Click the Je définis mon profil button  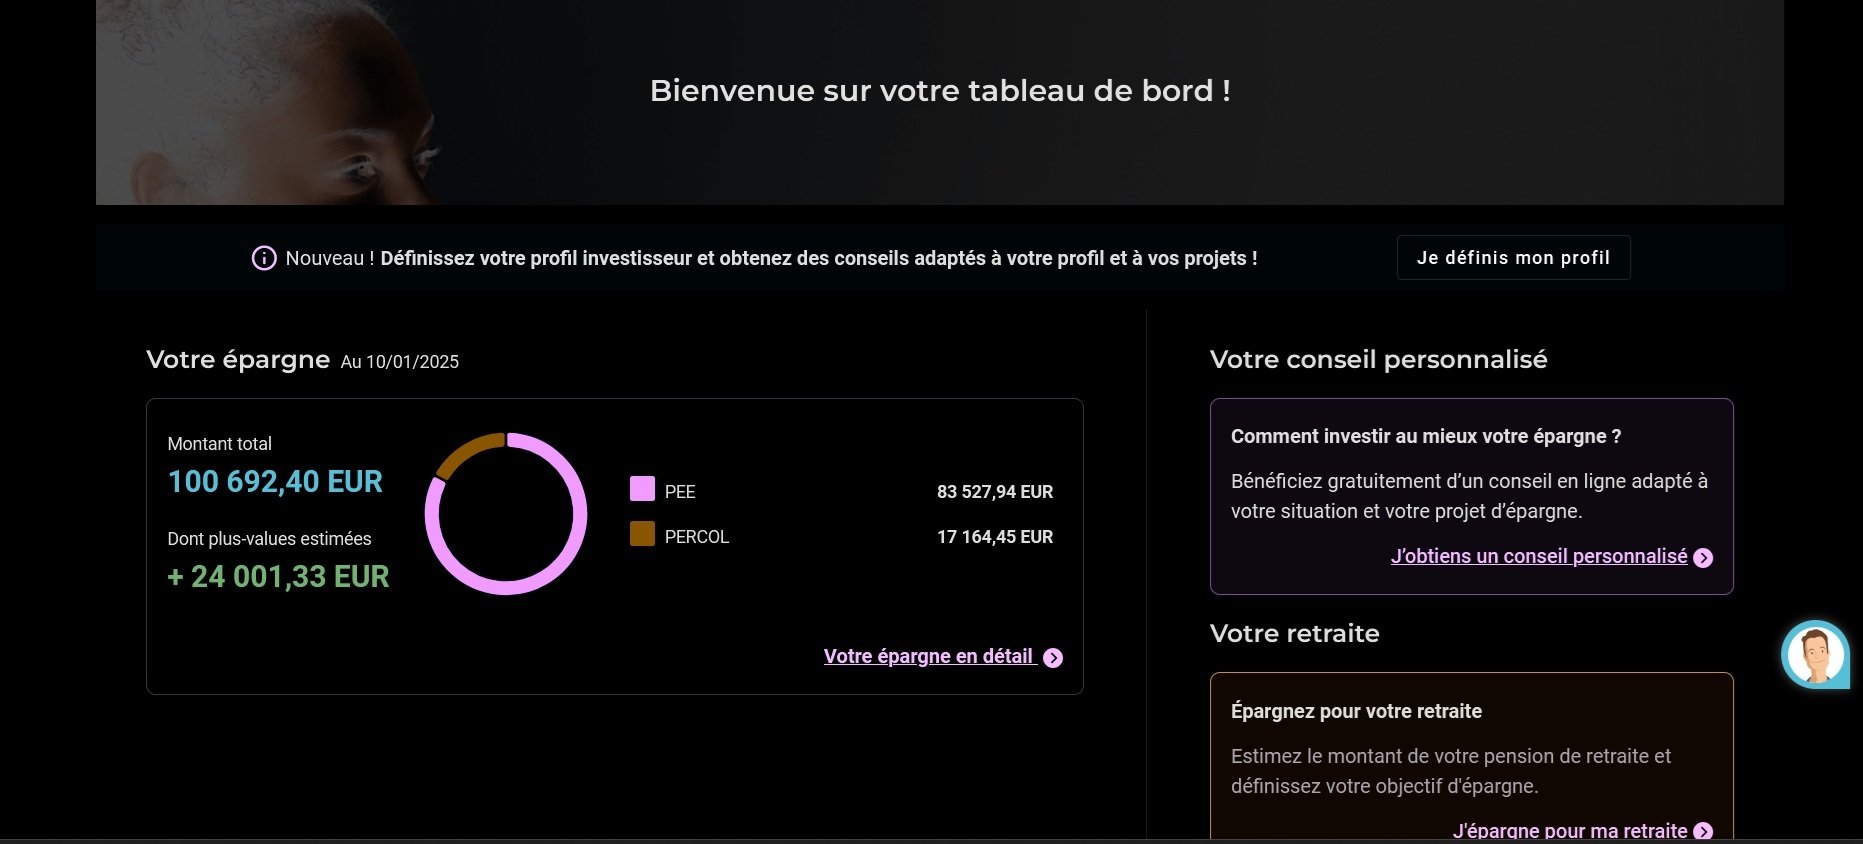pos(1513,258)
